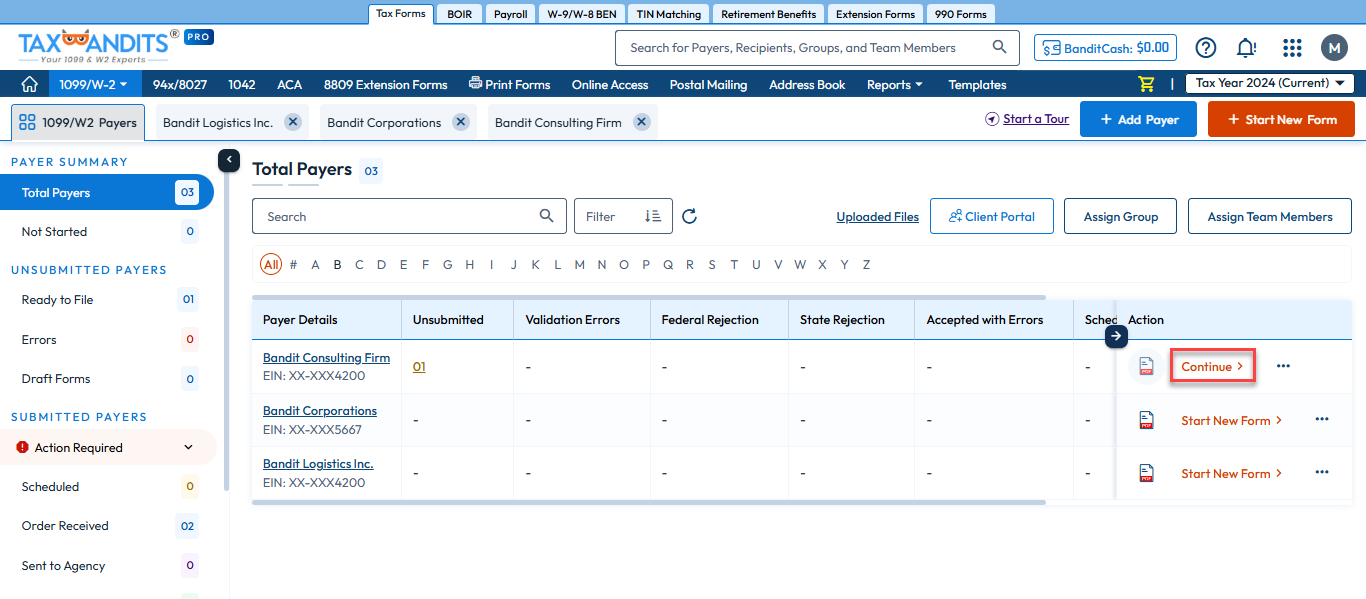Screen dimensions: 1366x599
Task: Click Start New Form for Bandit Corporations
Action: tap(1232, 420)
